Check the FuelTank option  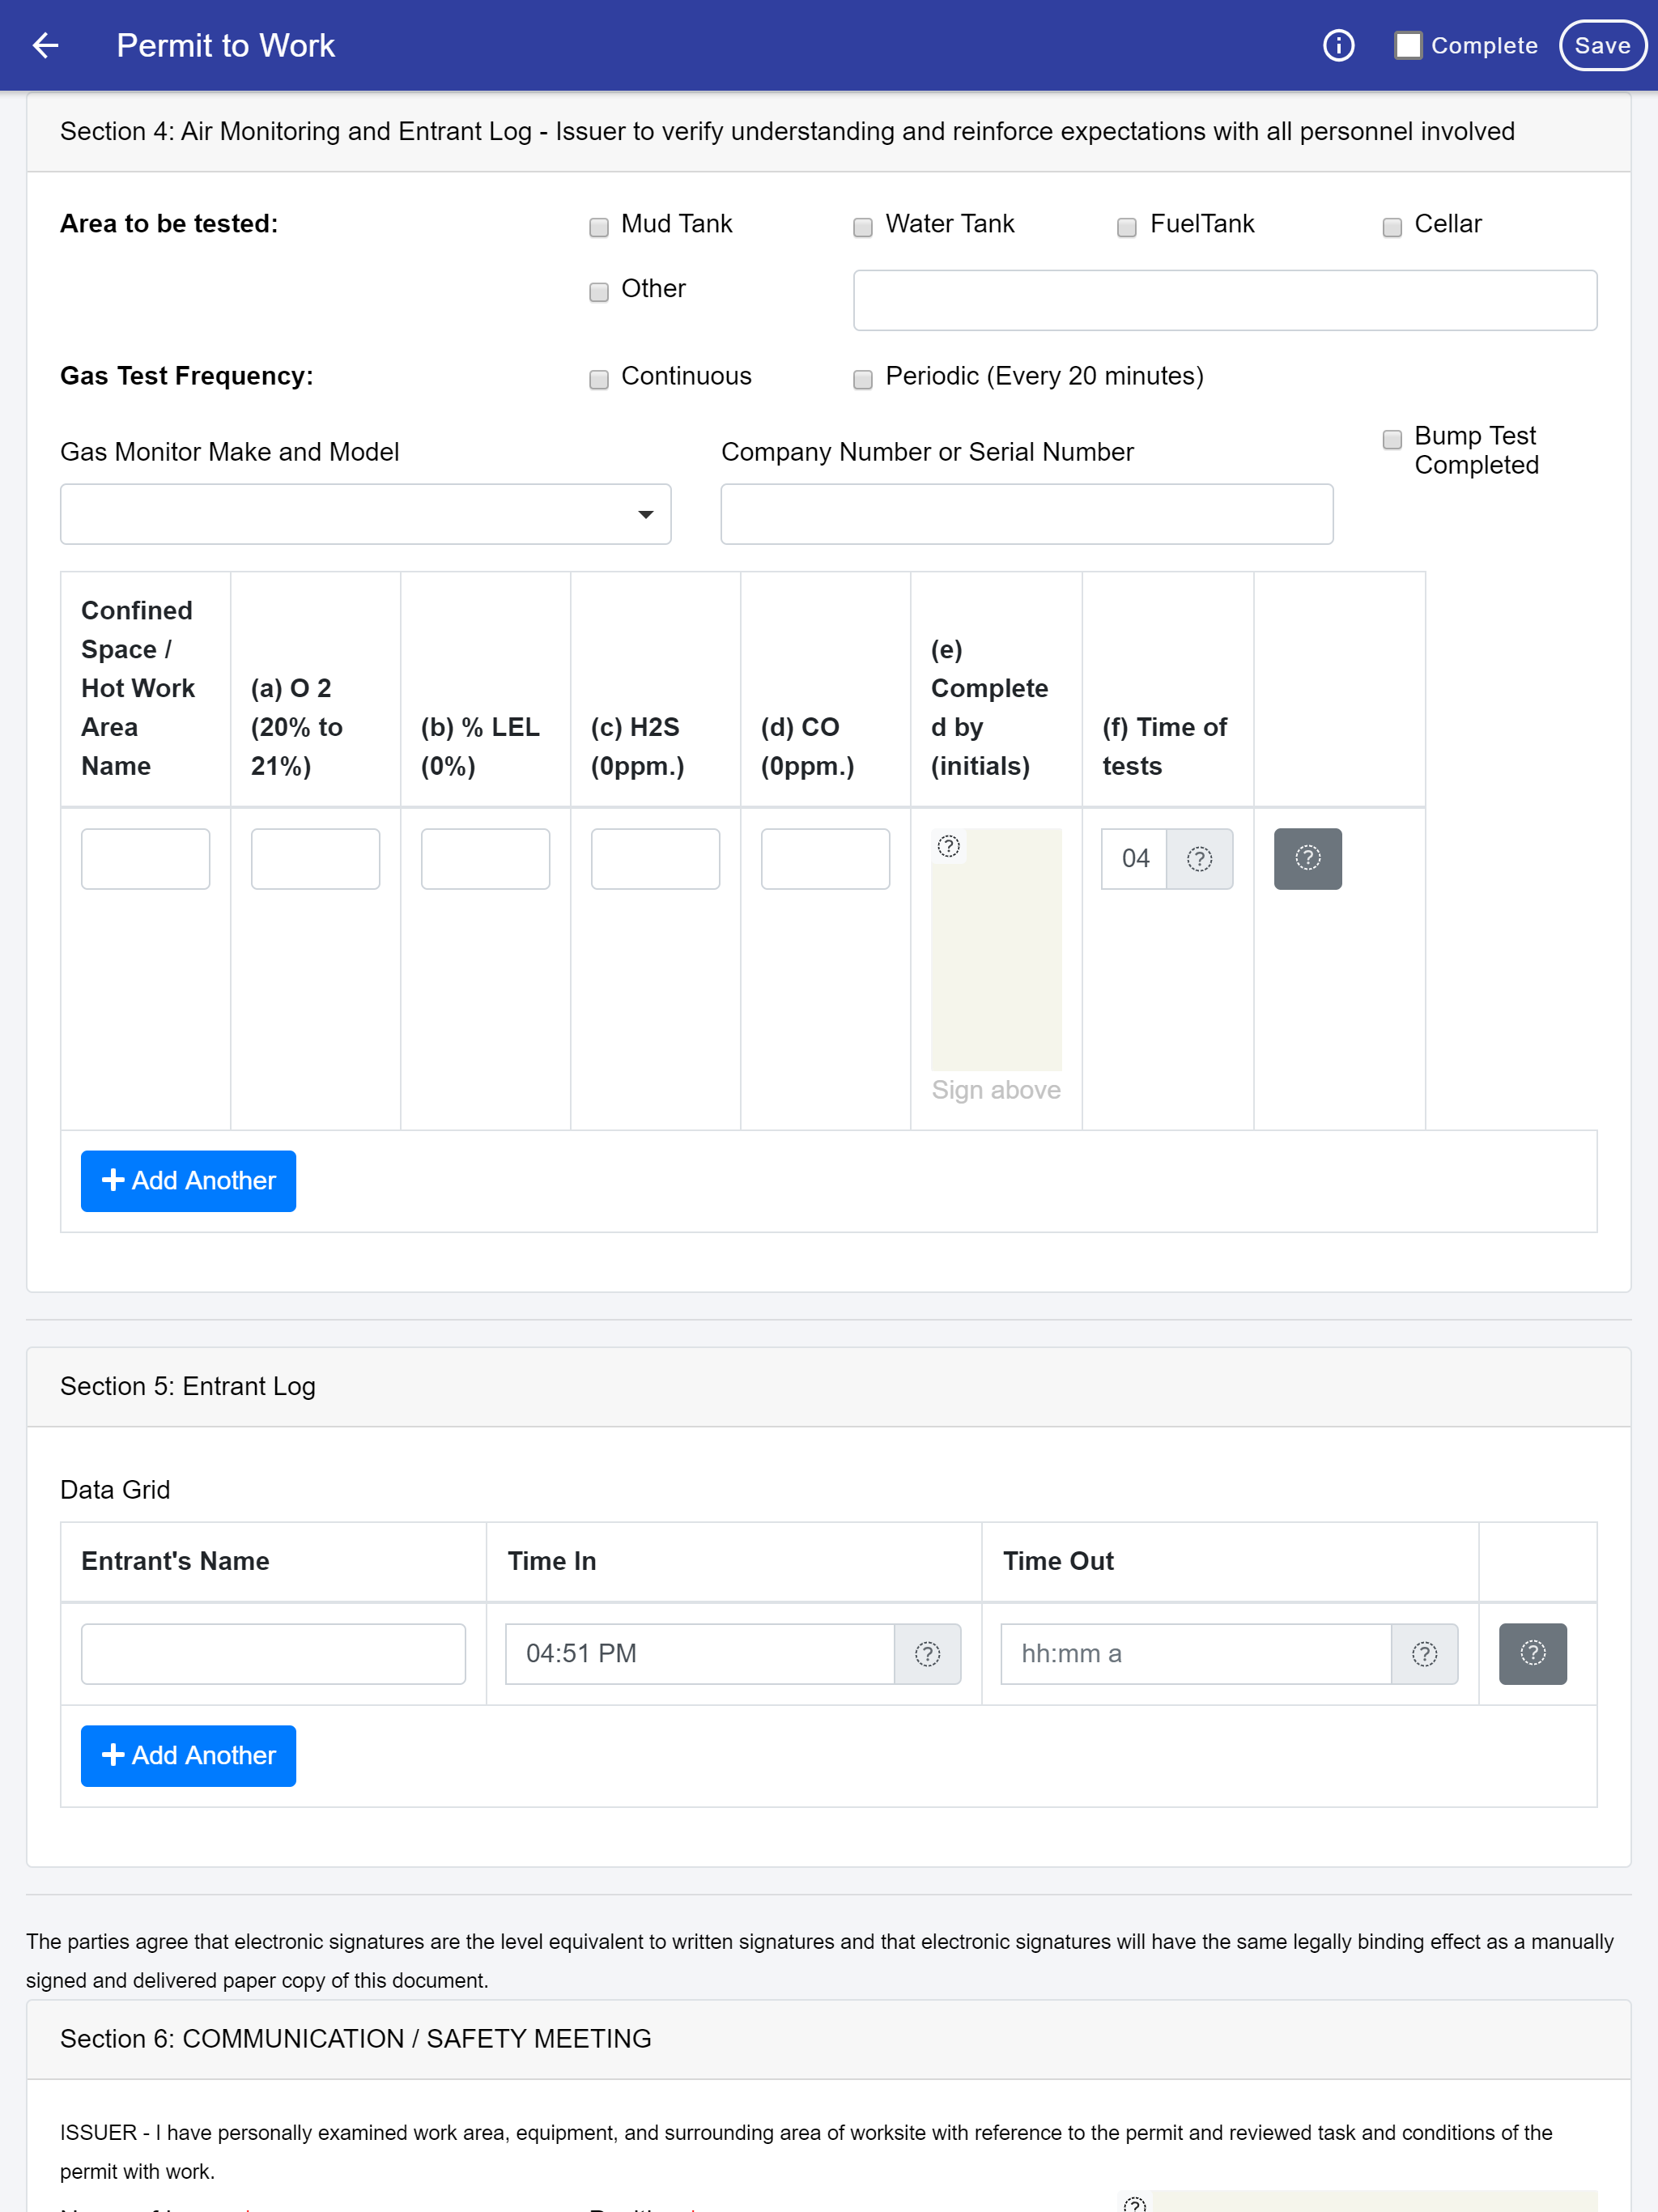click(1127, 227)
